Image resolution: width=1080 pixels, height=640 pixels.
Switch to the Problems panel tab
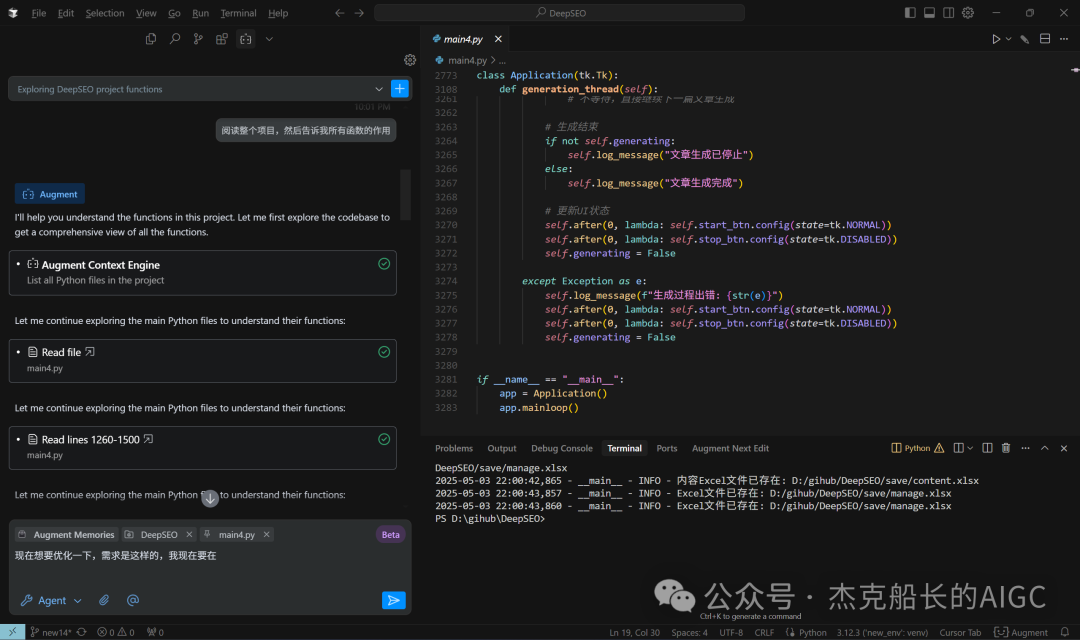pyautogui.click(x=454, y=448)
